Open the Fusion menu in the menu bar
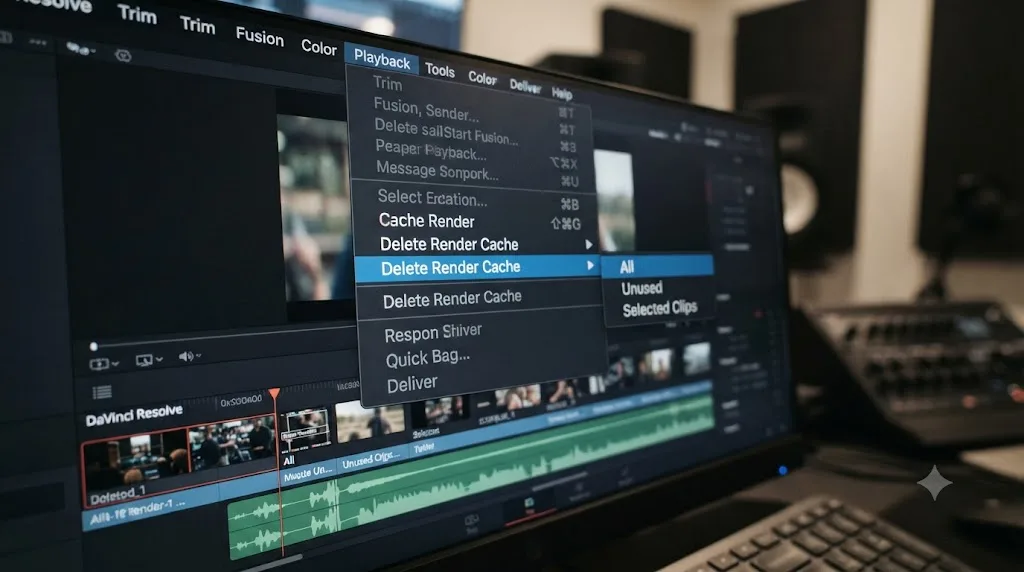This screenshot has height=572, width=1024. [x=259, y=36]
